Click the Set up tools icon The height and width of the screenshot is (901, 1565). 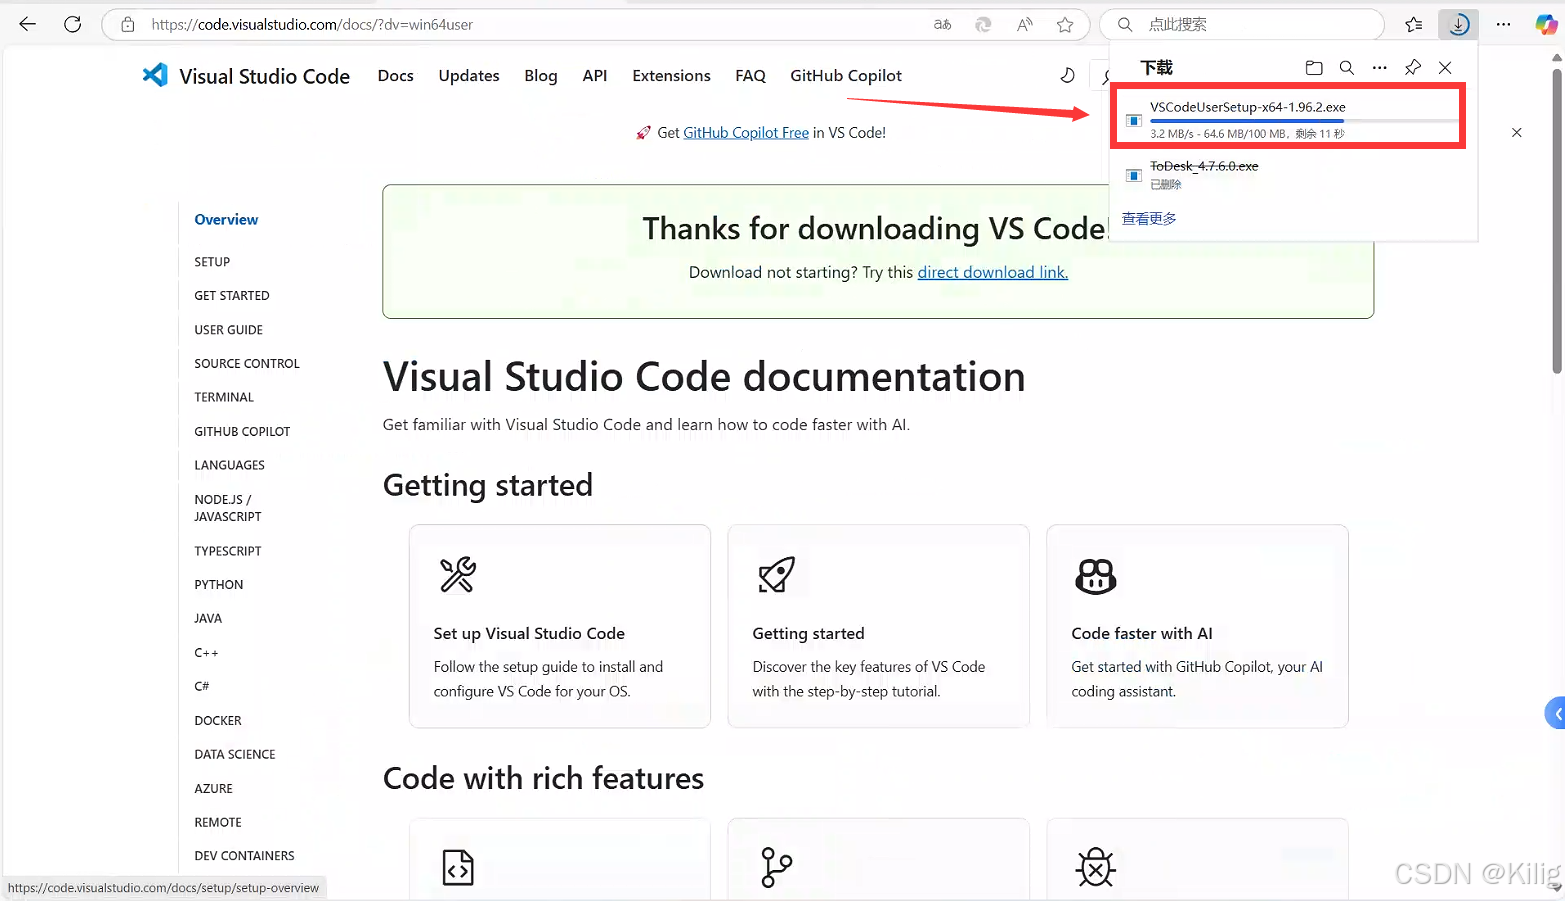coord(458,575)
